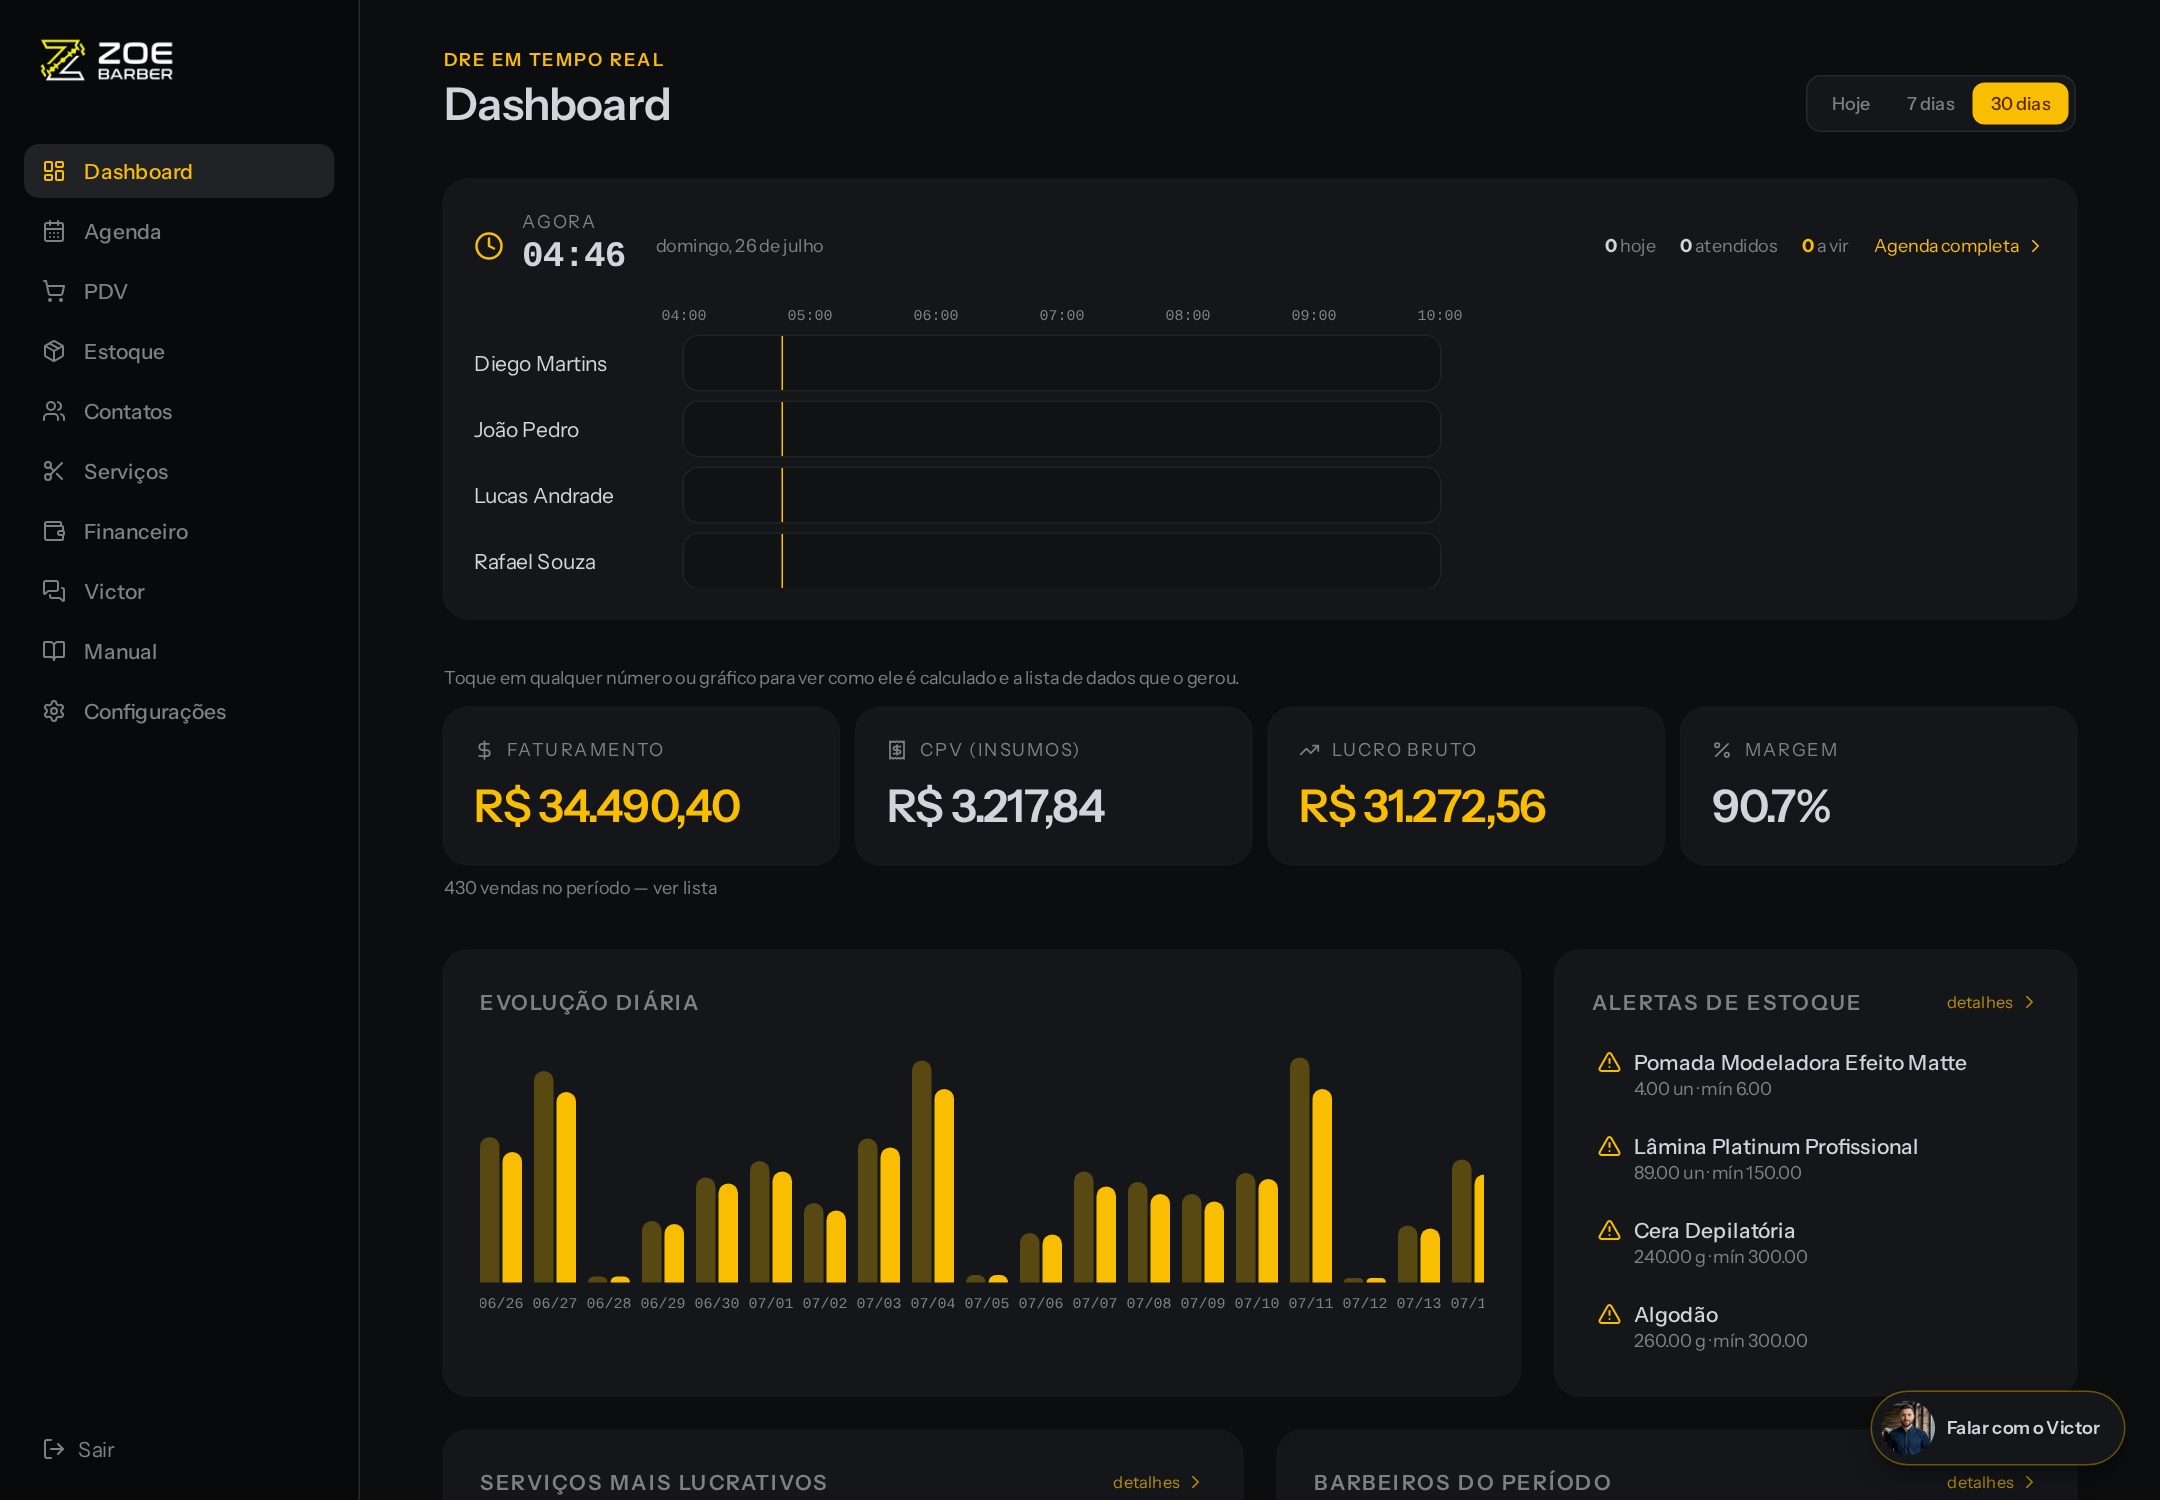Open Agenda completa chevron link
This screenshot has height=1500, width=2160.
click(x=2035, y=246)
